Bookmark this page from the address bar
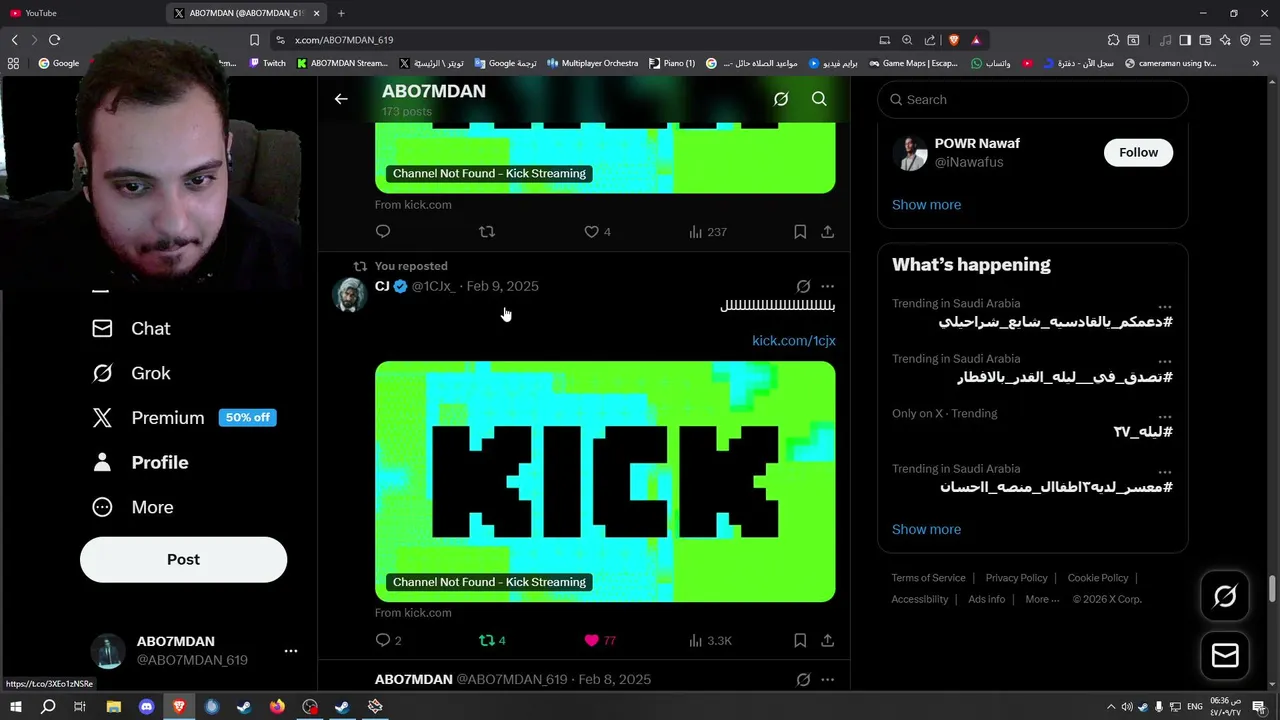 pyautogui.click(x=254, y=40)
